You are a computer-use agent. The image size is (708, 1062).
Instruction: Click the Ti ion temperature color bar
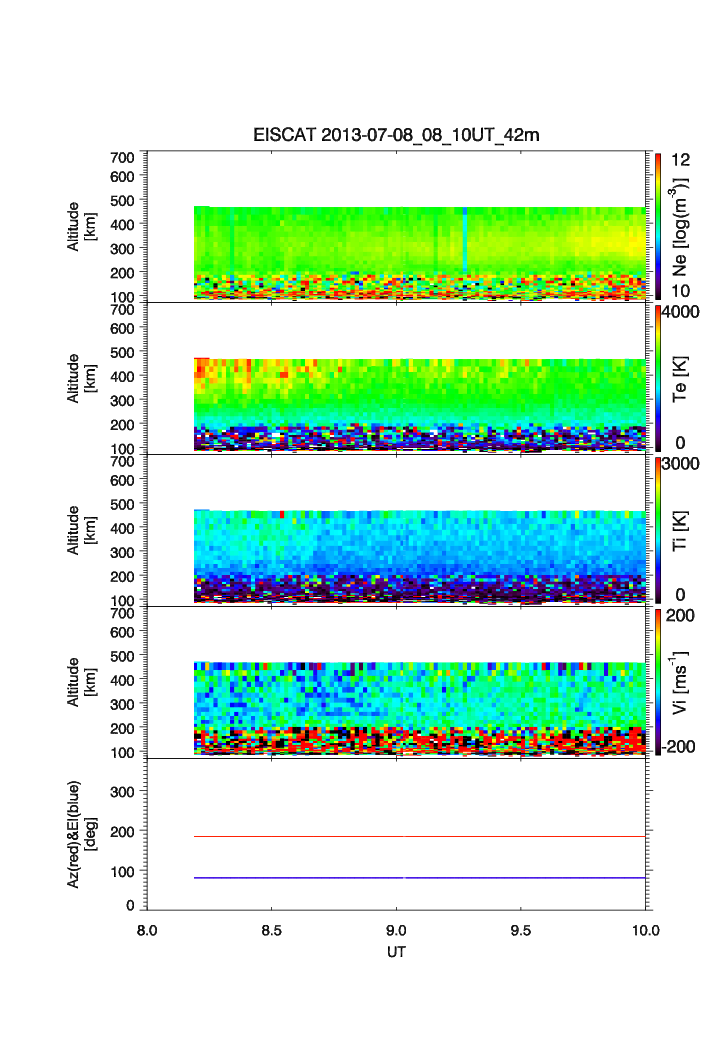(658, 530)
